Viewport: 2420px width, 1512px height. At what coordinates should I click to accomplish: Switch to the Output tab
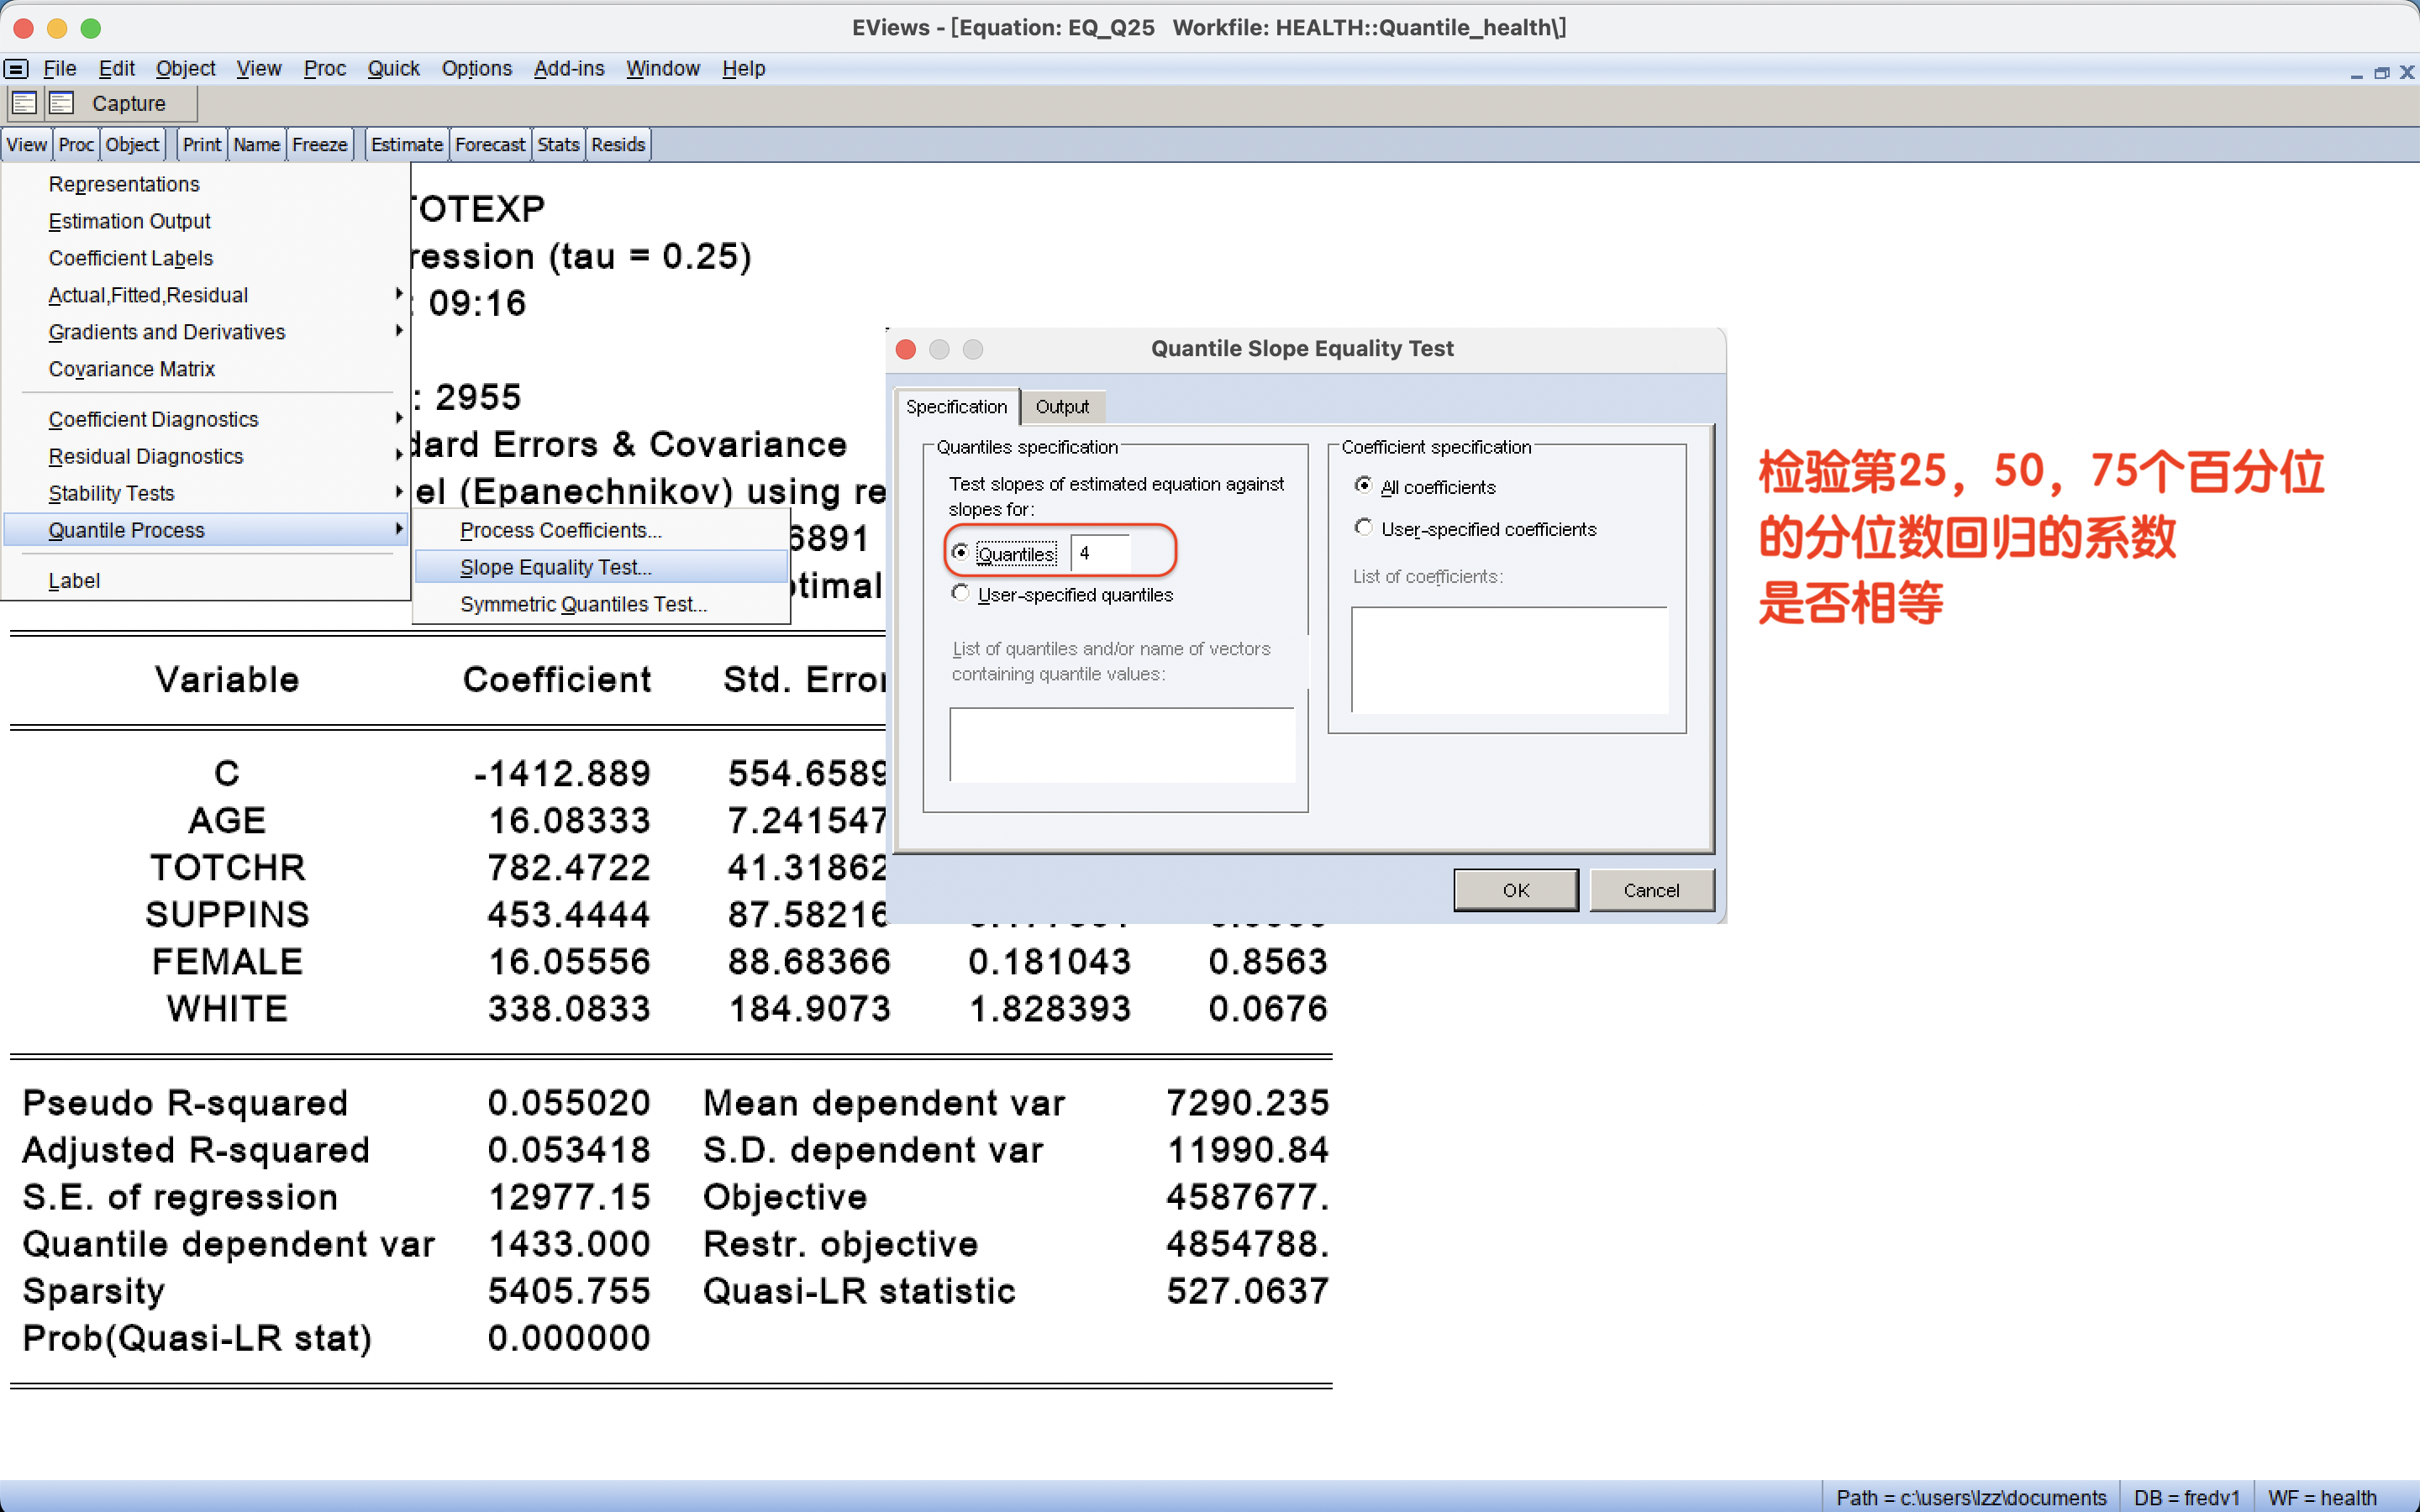click(1062, 407)
